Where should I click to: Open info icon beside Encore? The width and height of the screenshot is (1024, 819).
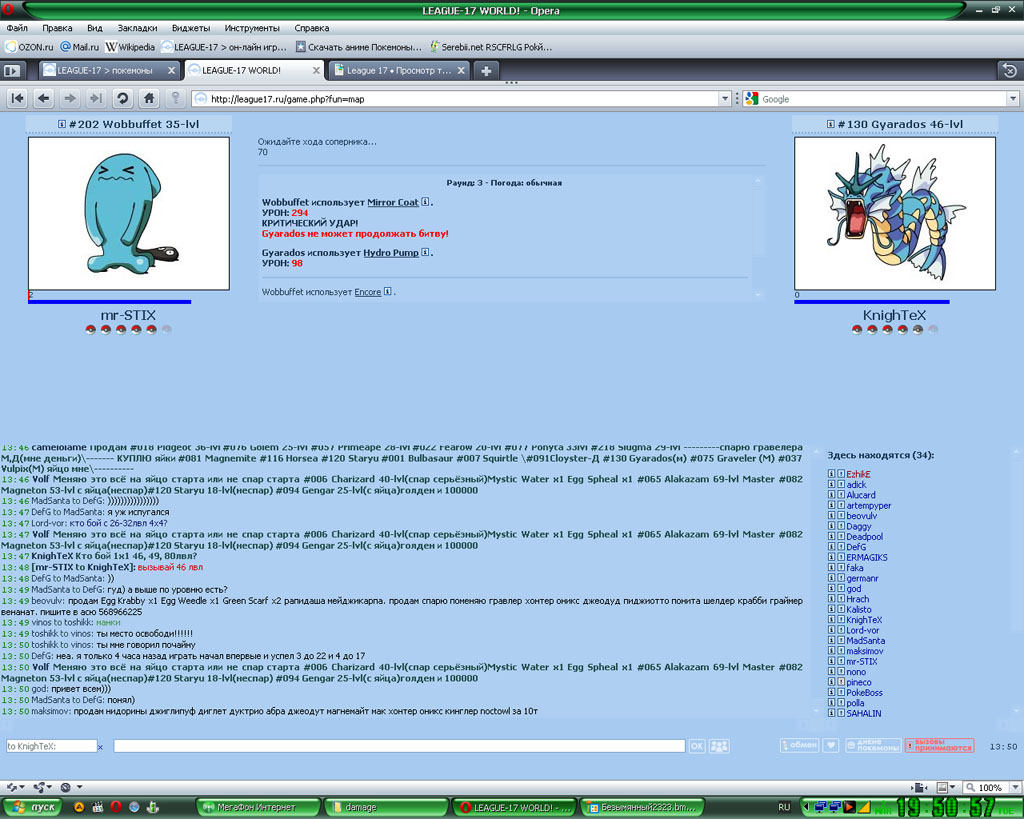click(x=387, y=291)
